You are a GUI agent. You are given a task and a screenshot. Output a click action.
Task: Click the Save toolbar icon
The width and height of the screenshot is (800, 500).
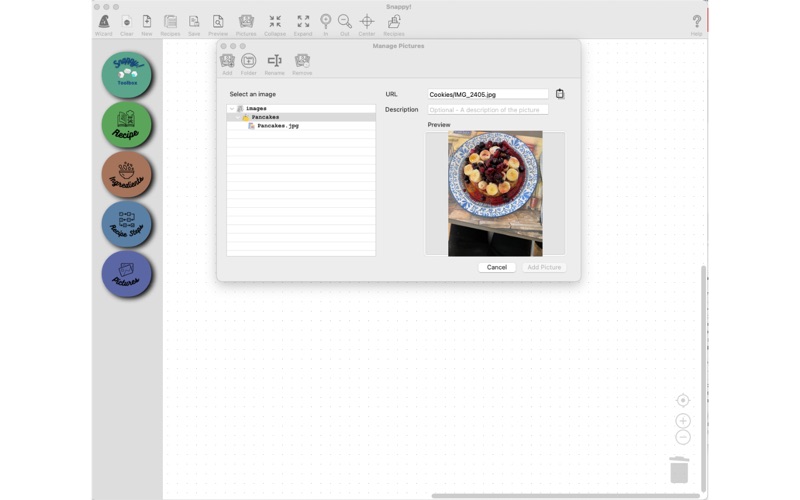tap(194, 22)
